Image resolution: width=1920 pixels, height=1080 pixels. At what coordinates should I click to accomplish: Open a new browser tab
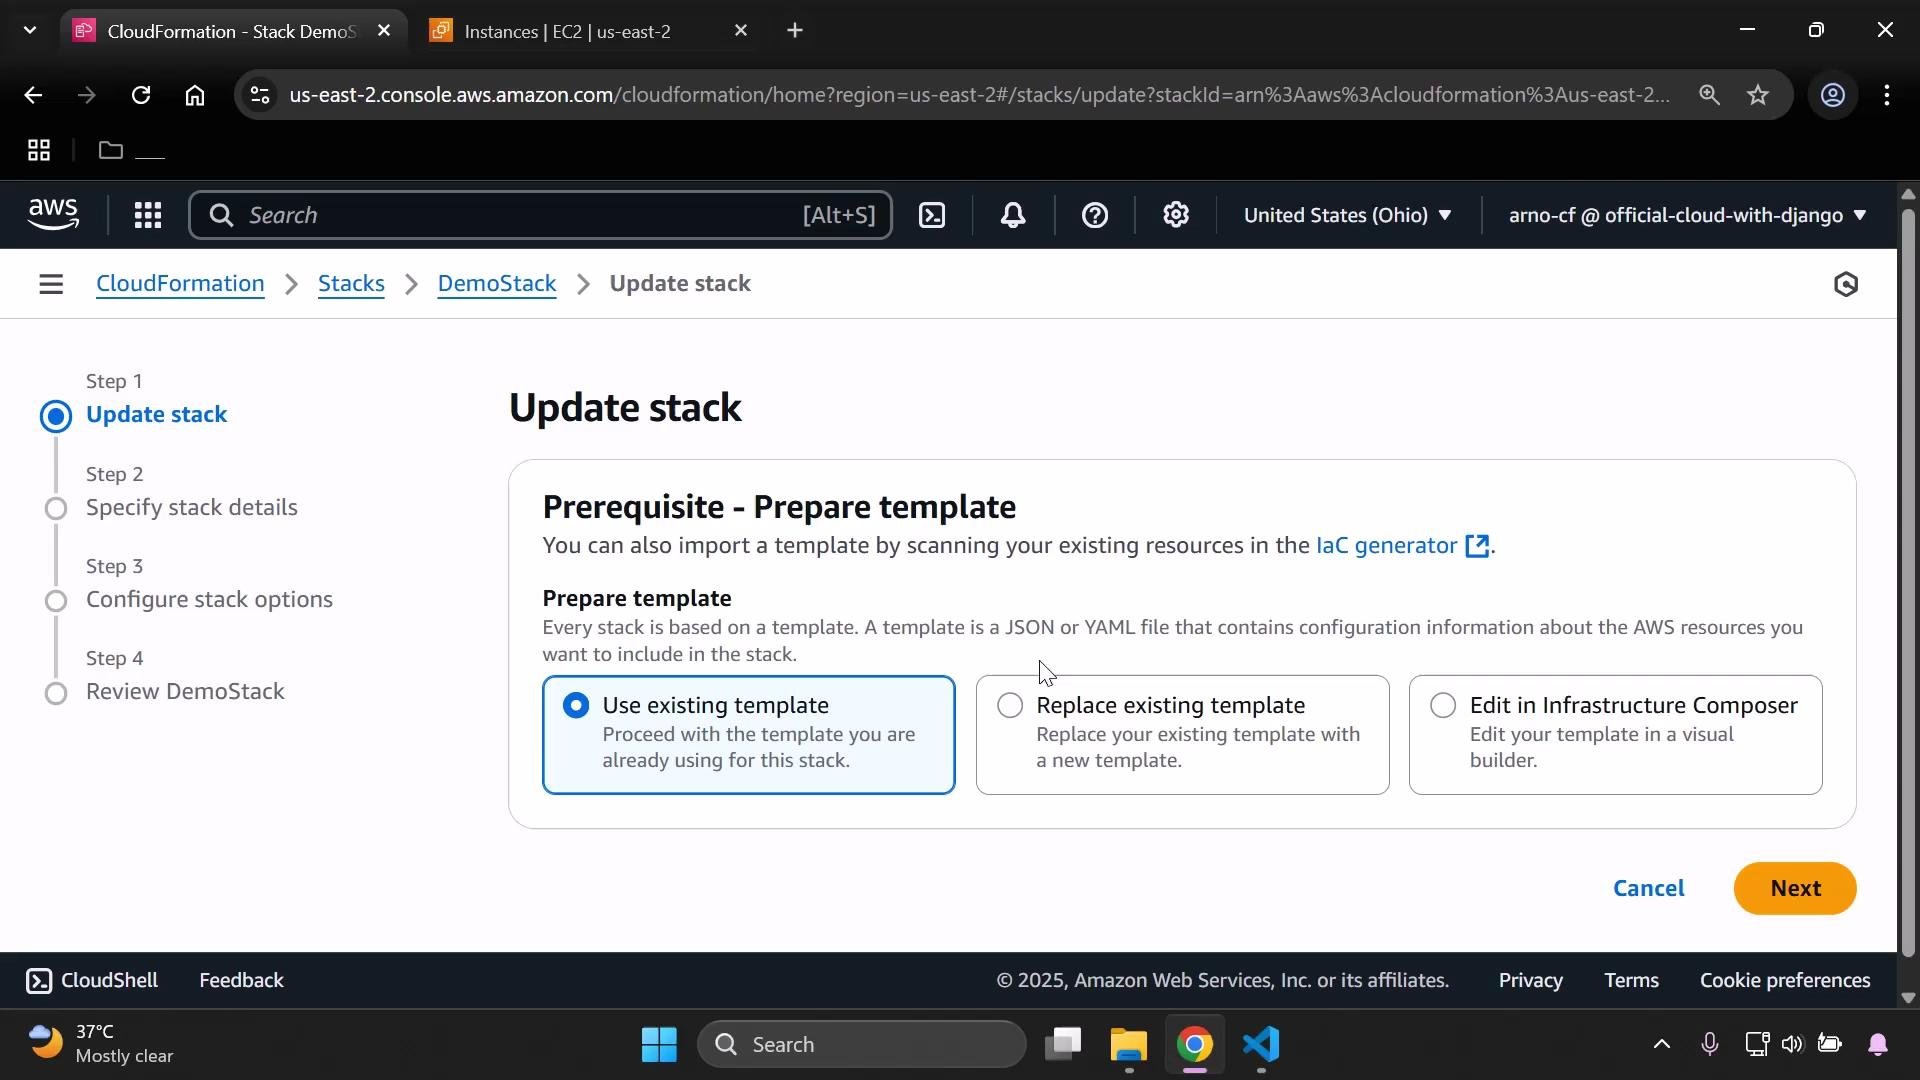795,31
